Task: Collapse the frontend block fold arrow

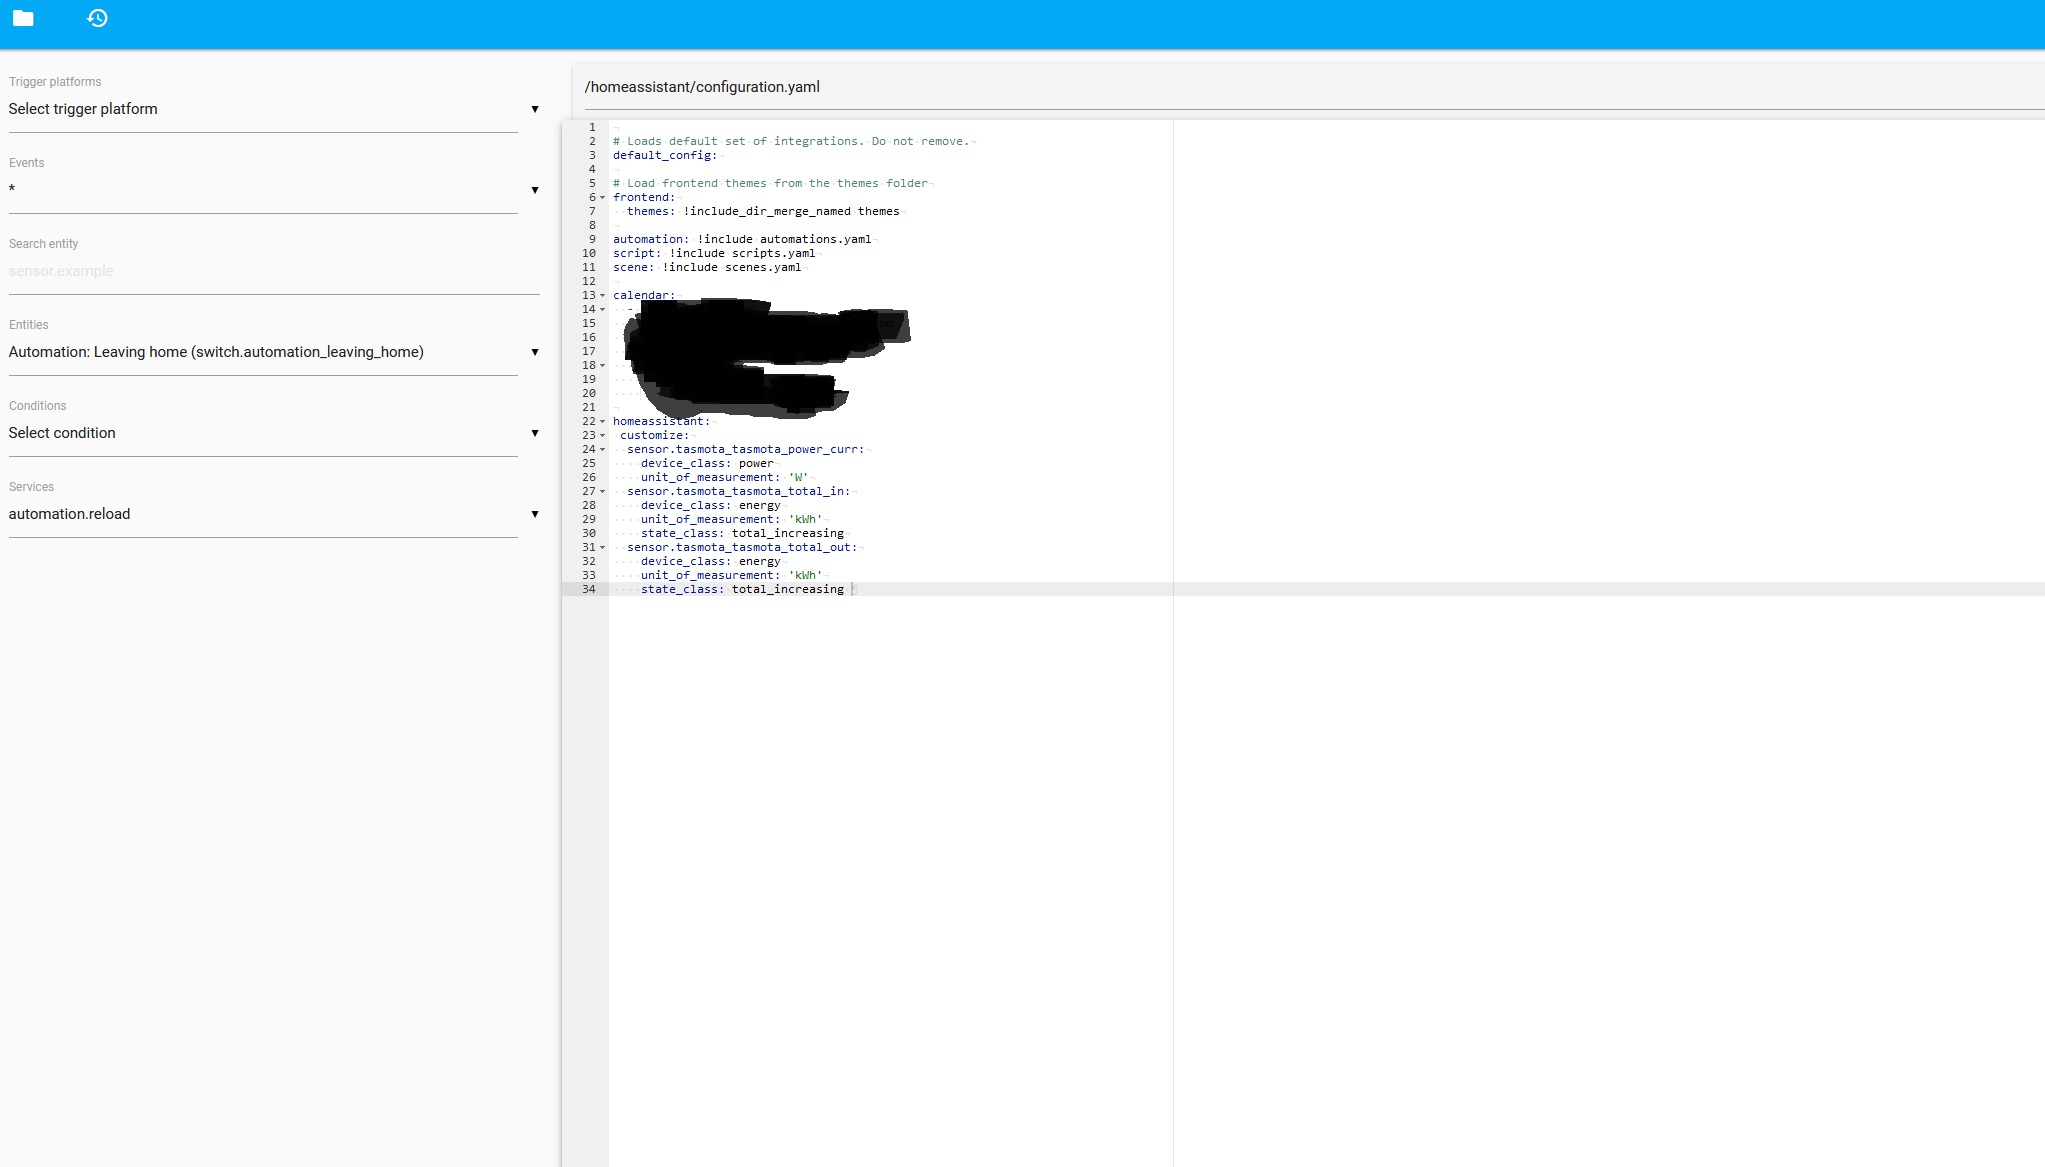Action: [x=602, y=198]
